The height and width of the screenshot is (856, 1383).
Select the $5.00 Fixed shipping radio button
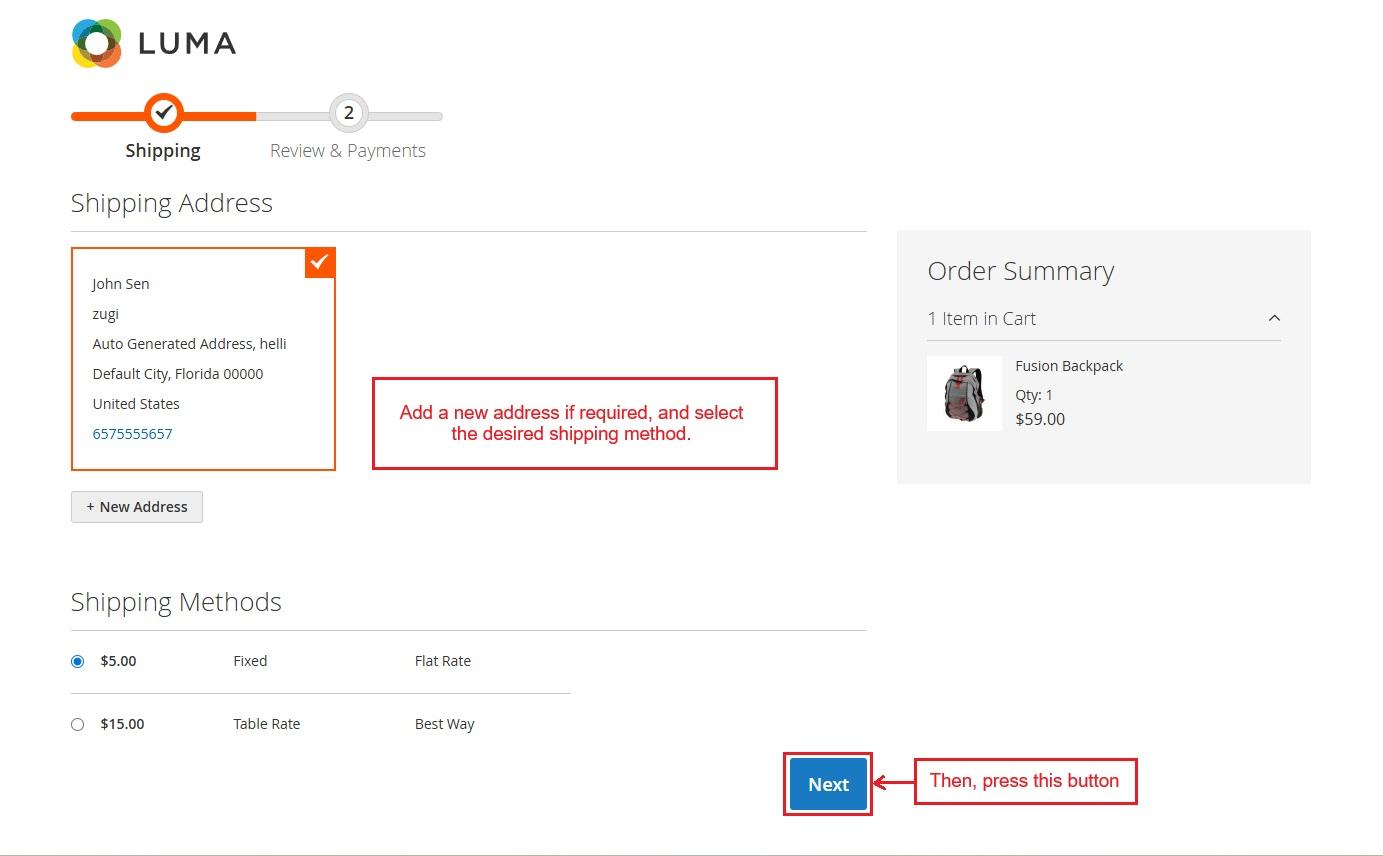click(78, 661)
